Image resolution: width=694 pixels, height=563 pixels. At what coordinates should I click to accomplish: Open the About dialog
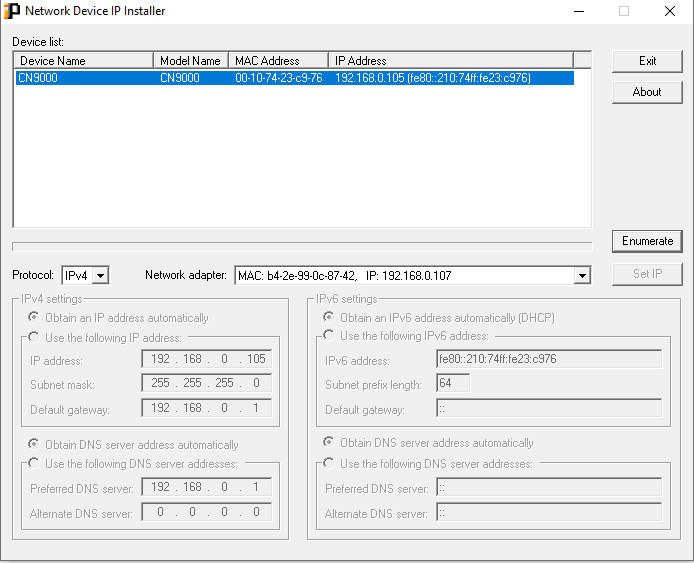click(x=647, y=92)
